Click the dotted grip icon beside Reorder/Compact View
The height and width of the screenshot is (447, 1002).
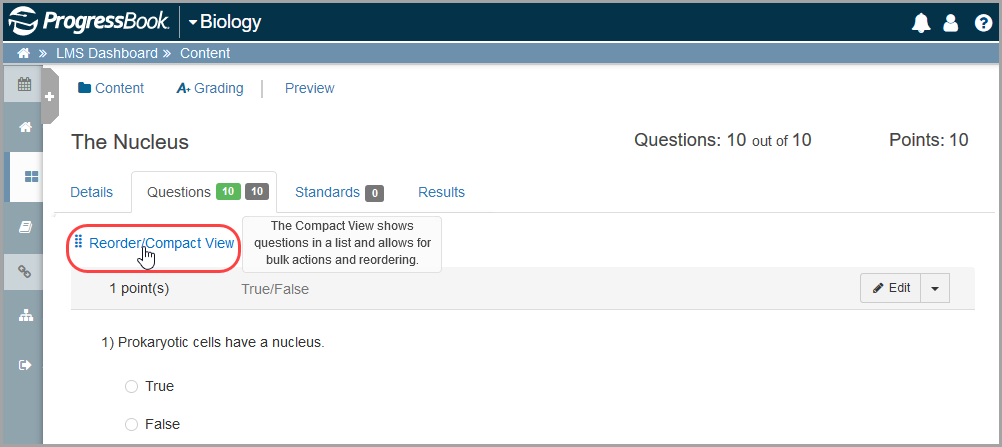click(x=79, y=242)
